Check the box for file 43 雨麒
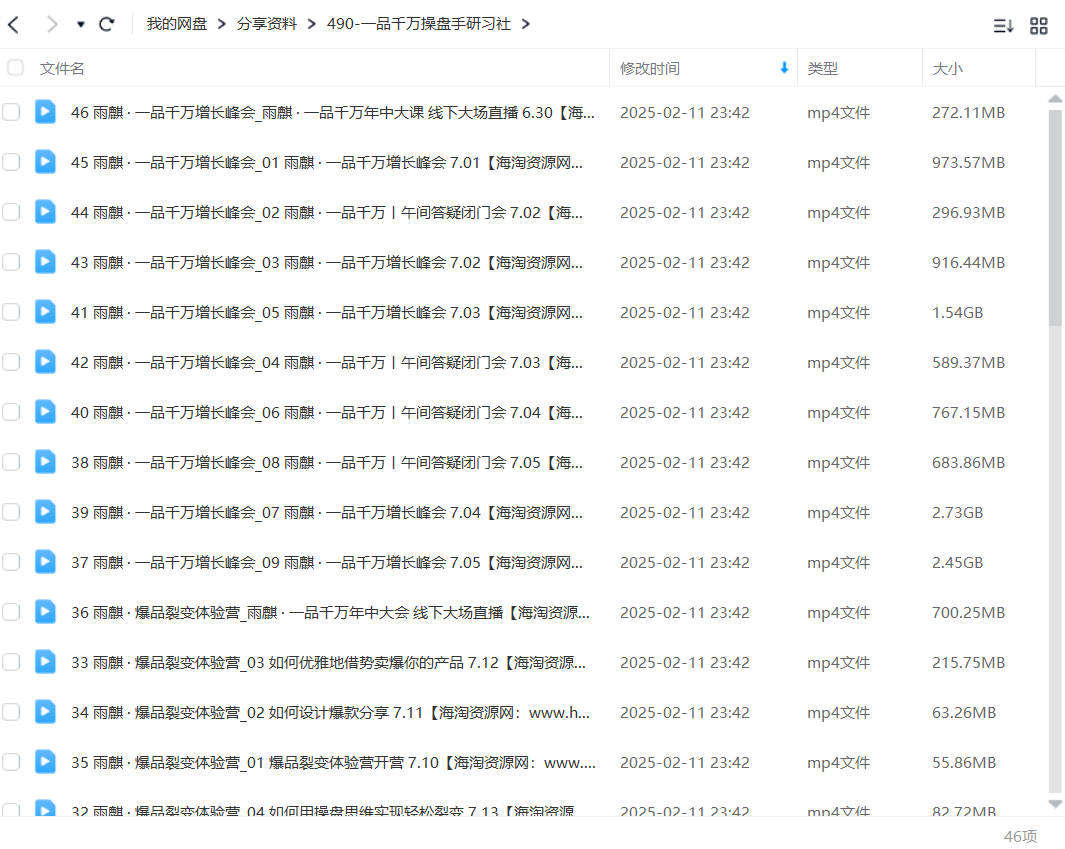This screenshot has width=1065, height=849. pyautogui.click(x=11, y=262)
